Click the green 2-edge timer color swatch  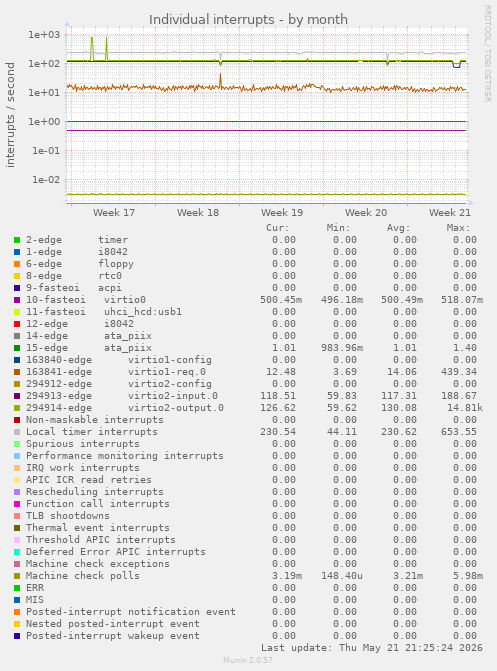[17, 240]
